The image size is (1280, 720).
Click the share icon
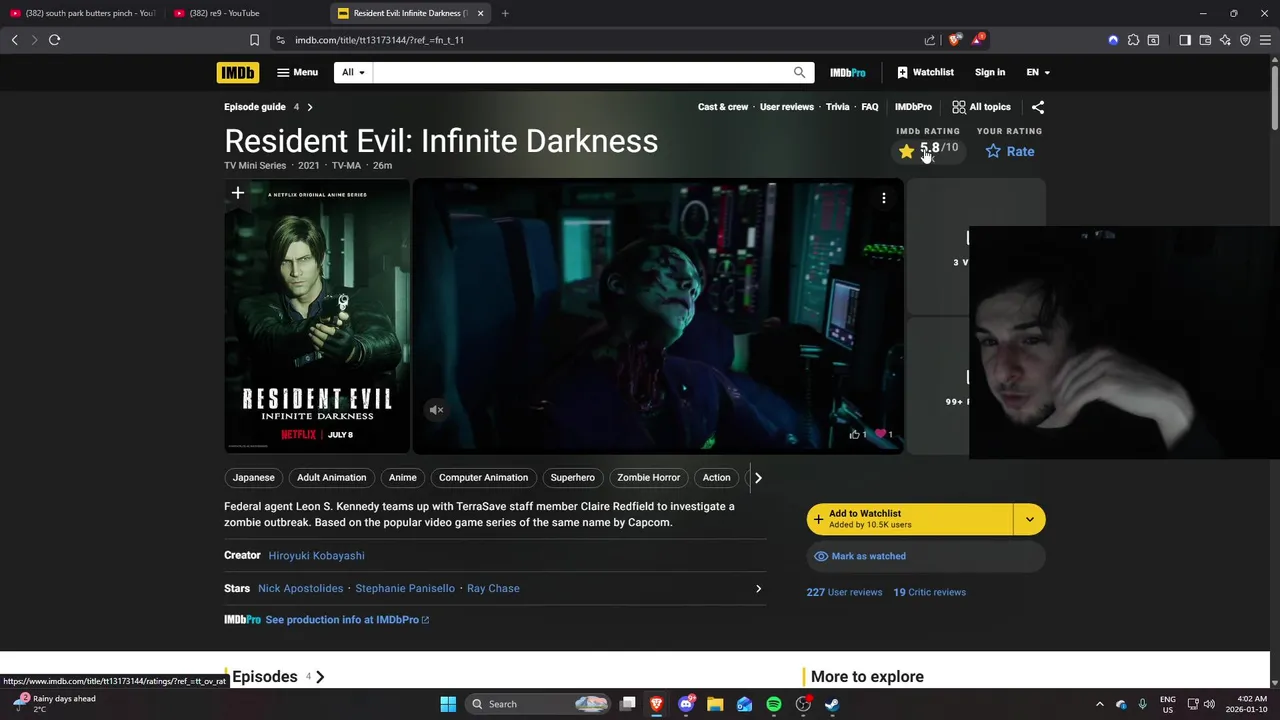click(x=1038, y=107)
